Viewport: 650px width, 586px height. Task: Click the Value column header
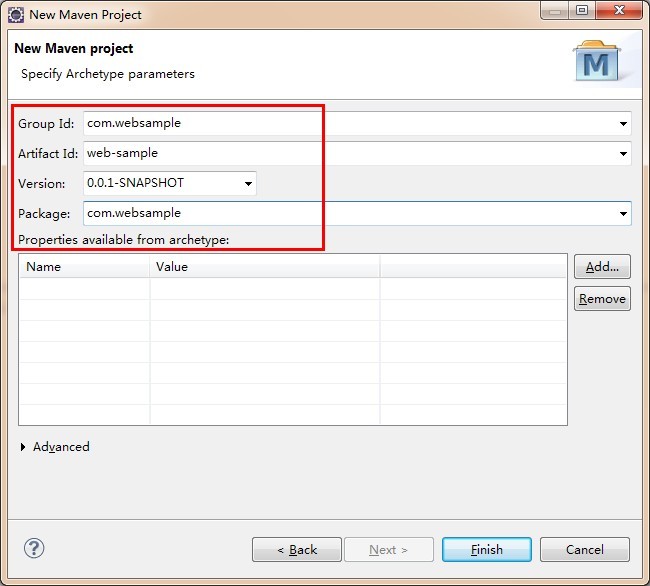[264, 266]
